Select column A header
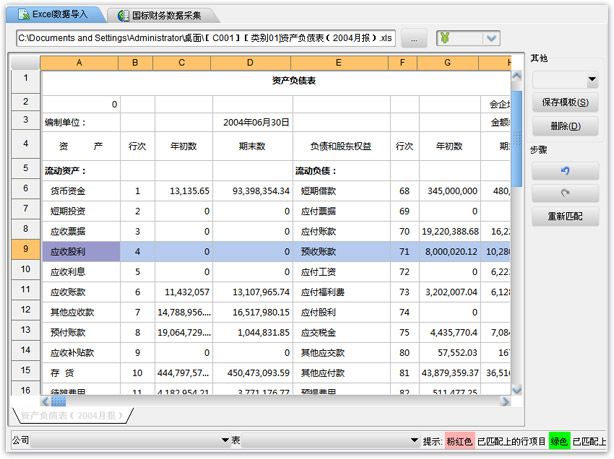This screenshot has height=459, width=614. 79,63
